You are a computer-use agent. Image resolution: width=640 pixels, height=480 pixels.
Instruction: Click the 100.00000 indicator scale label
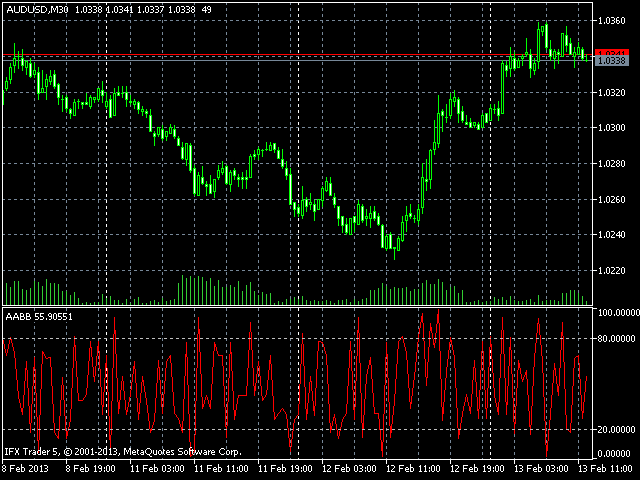click(x=618, y=313)
